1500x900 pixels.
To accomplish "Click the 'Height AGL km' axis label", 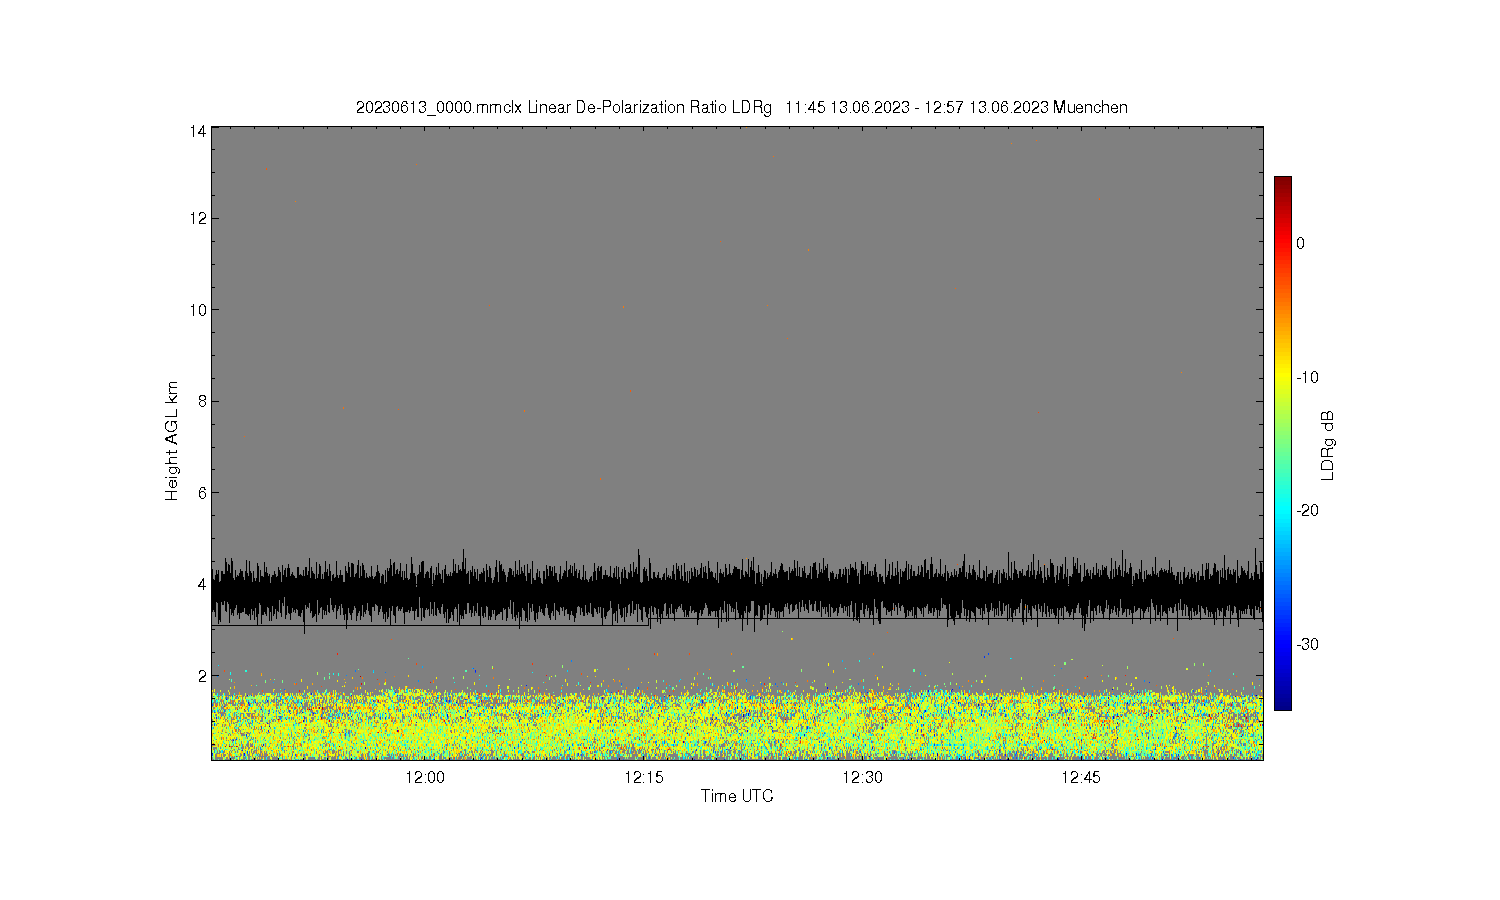I will point(172,441).
